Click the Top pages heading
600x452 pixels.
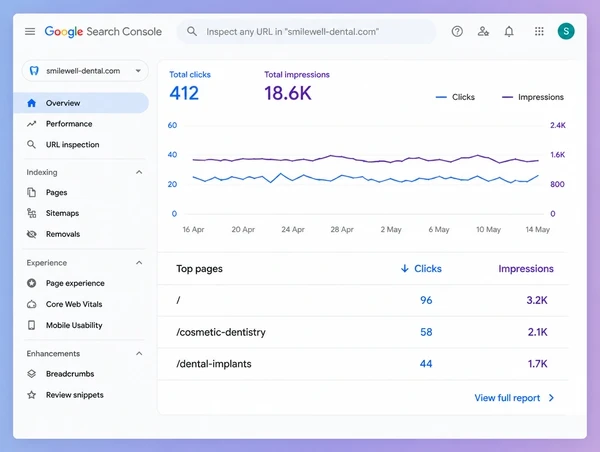click(x=199, y=269)
